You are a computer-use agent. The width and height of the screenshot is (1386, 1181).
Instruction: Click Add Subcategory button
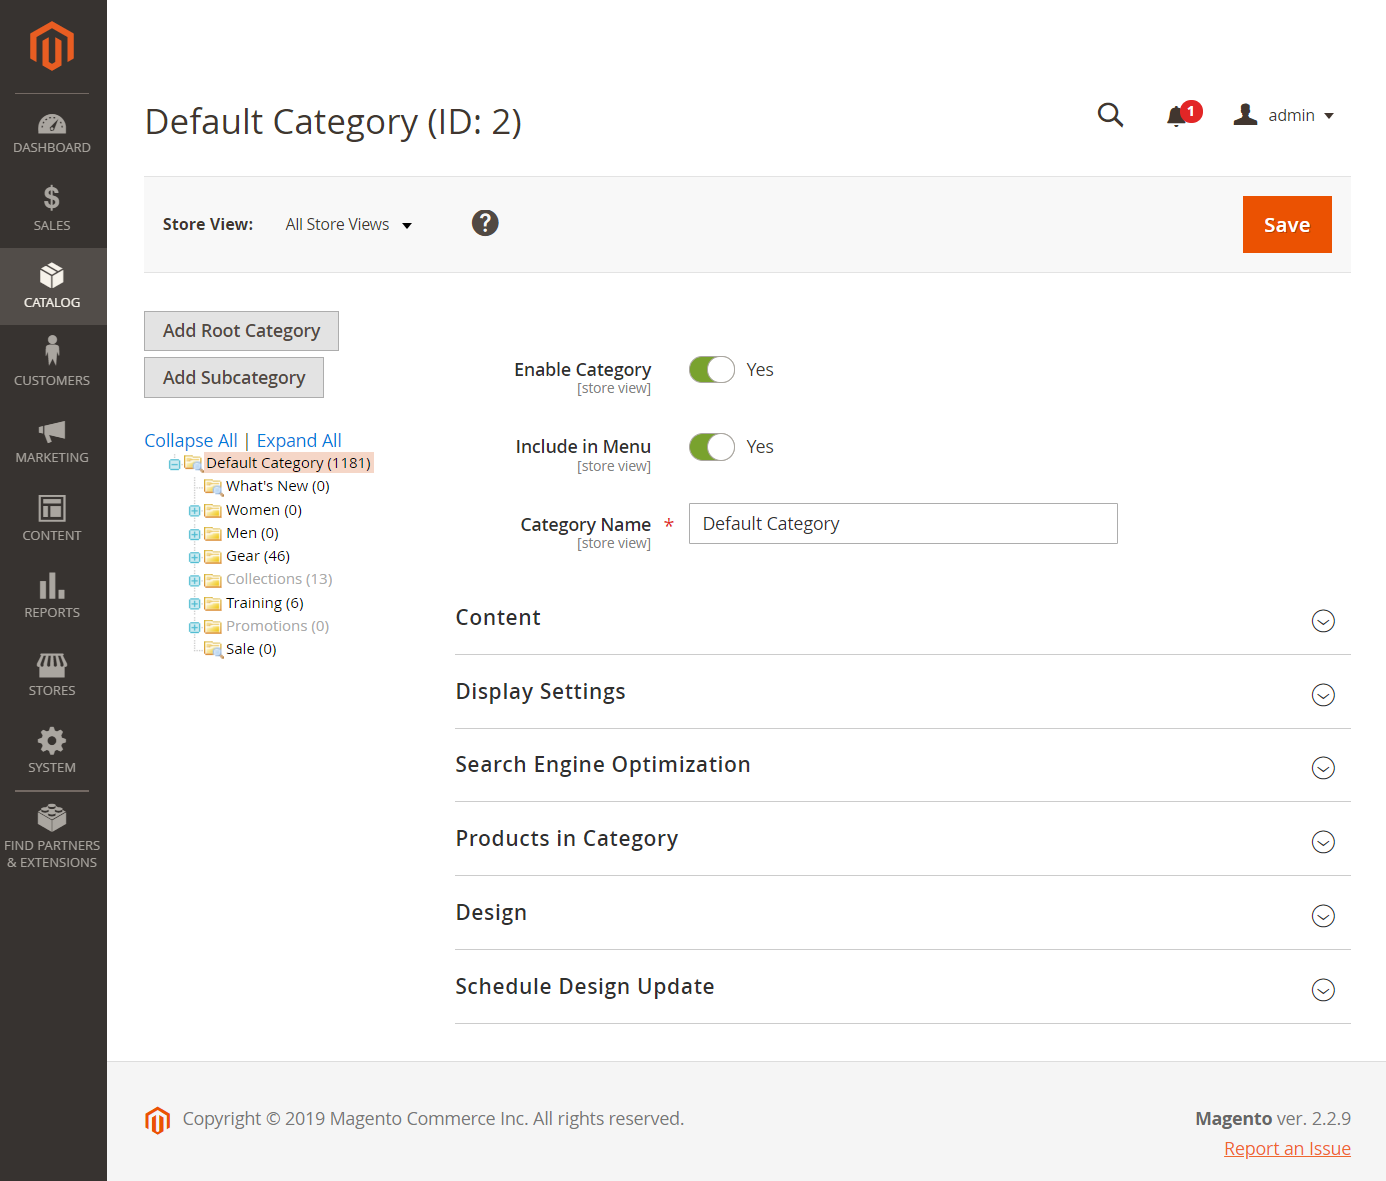(x=234, y=378)
